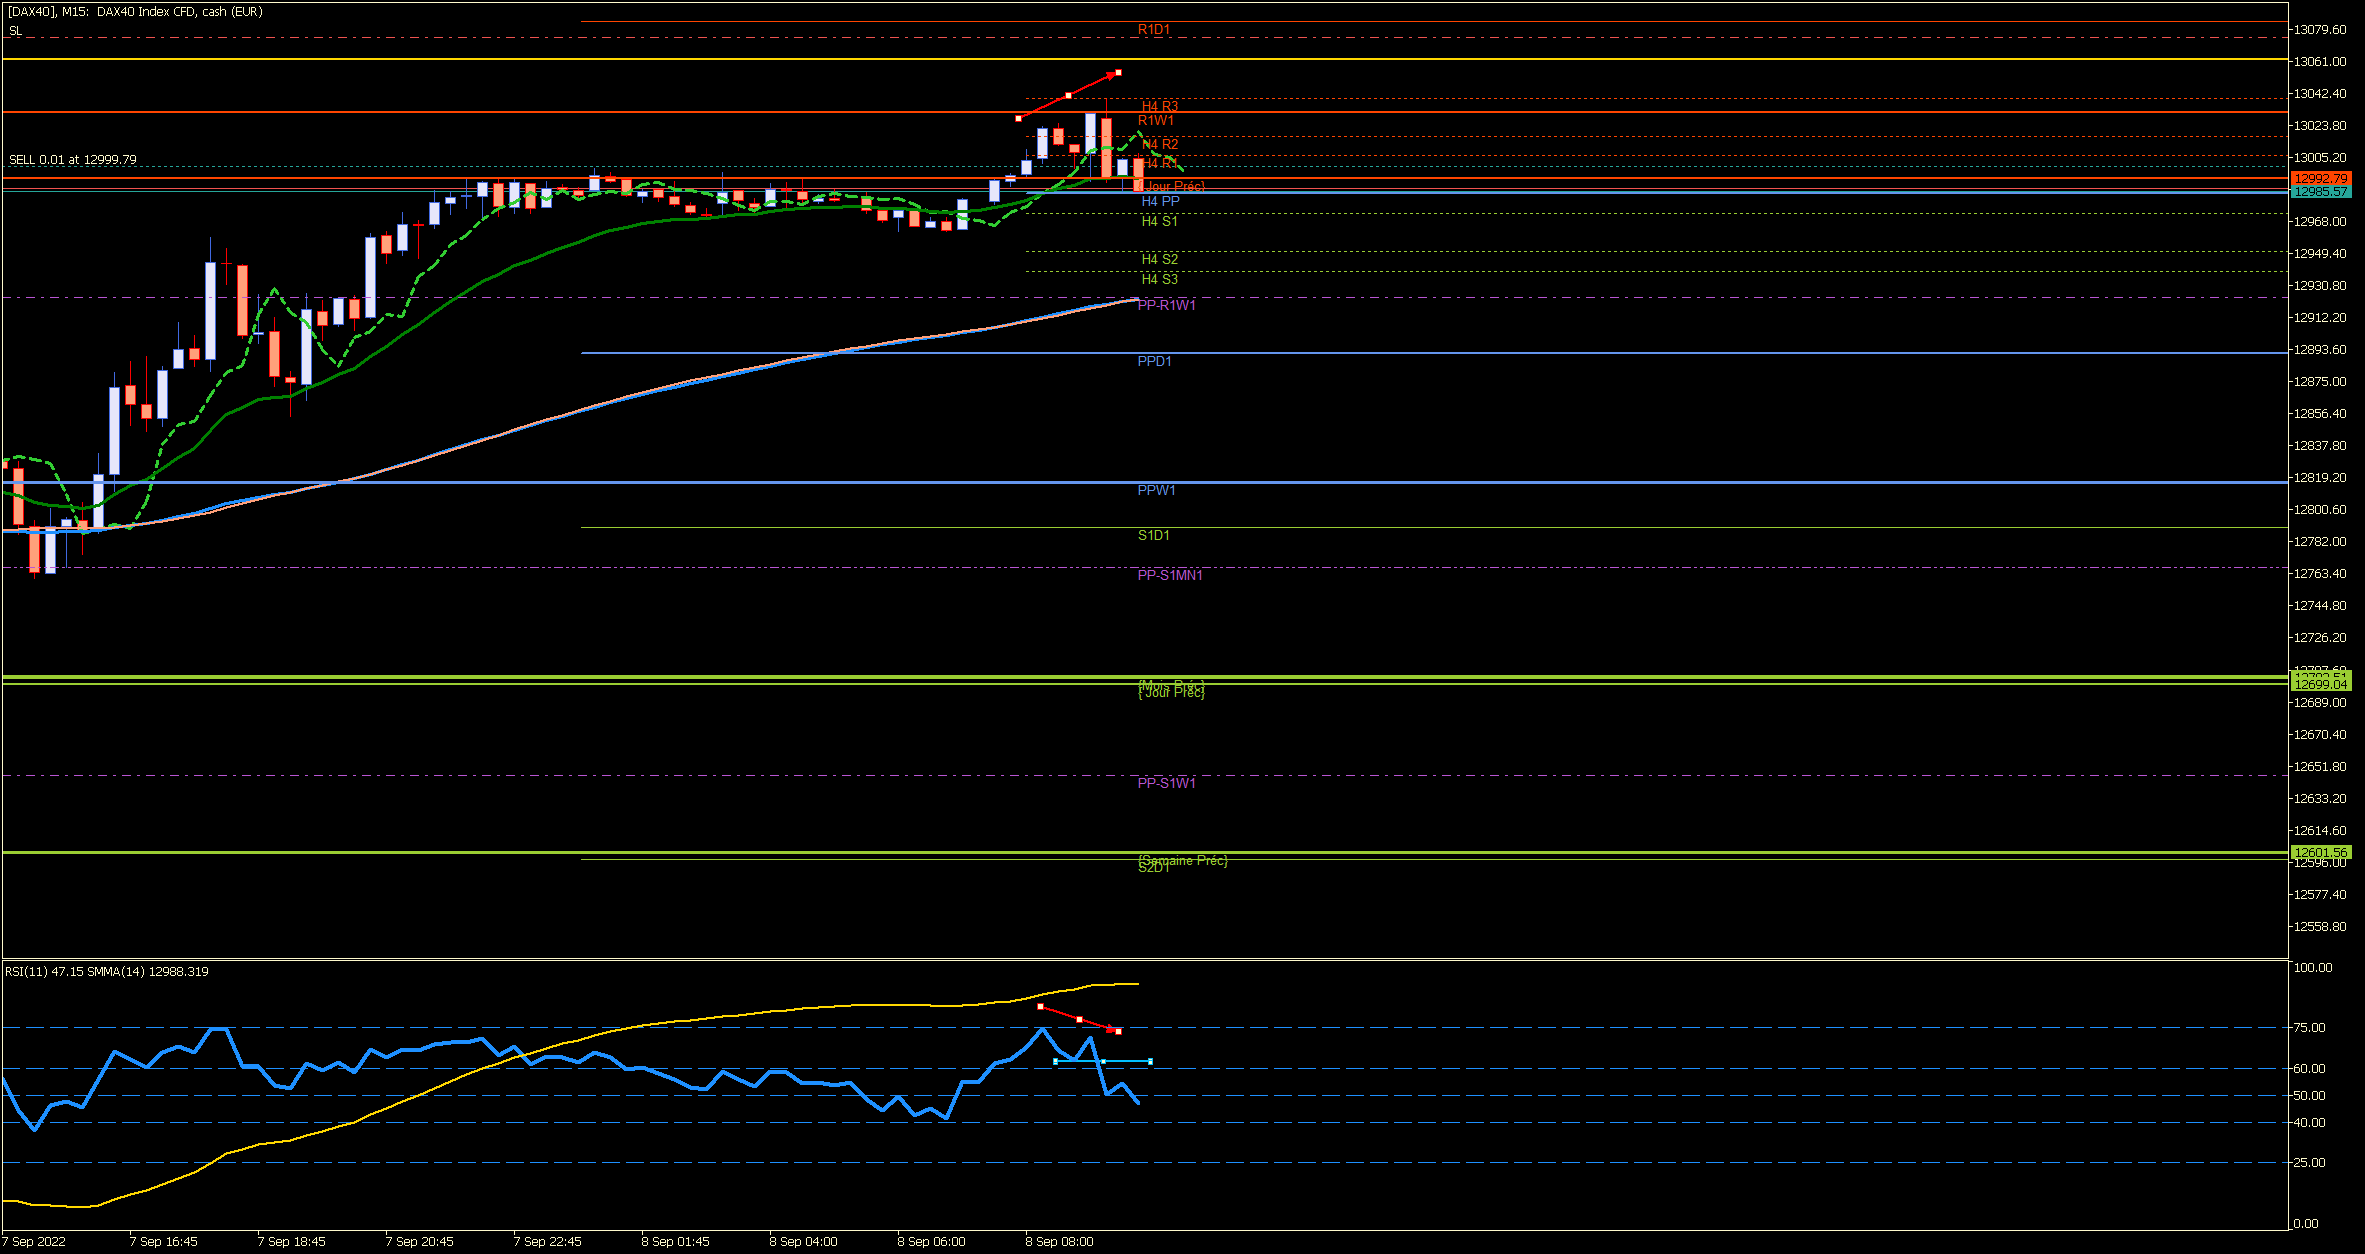Click the 8 Sep 08:00 time axis label
This screenshot has width=2365, height=1254.
(1059, 1241)
